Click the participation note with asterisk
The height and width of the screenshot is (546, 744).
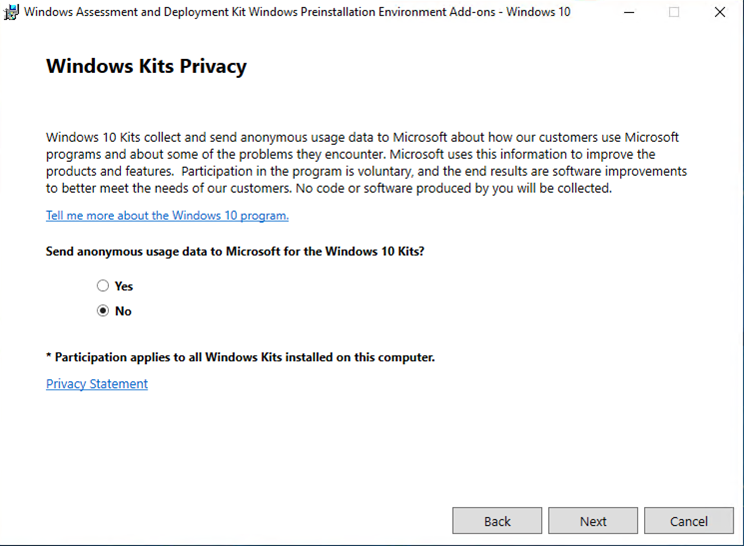coord(240,357)
